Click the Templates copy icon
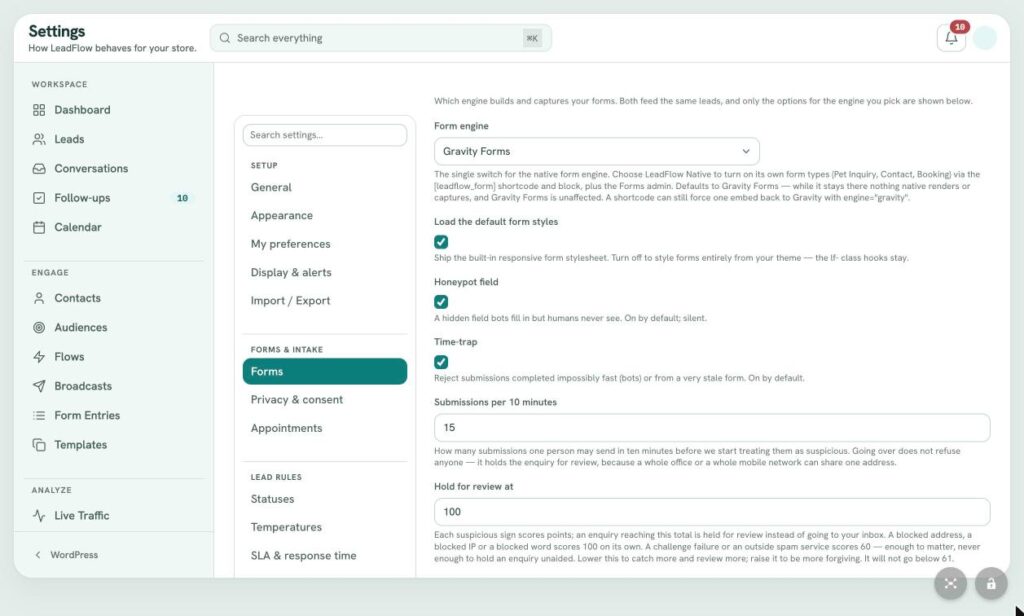 [39, 445]
